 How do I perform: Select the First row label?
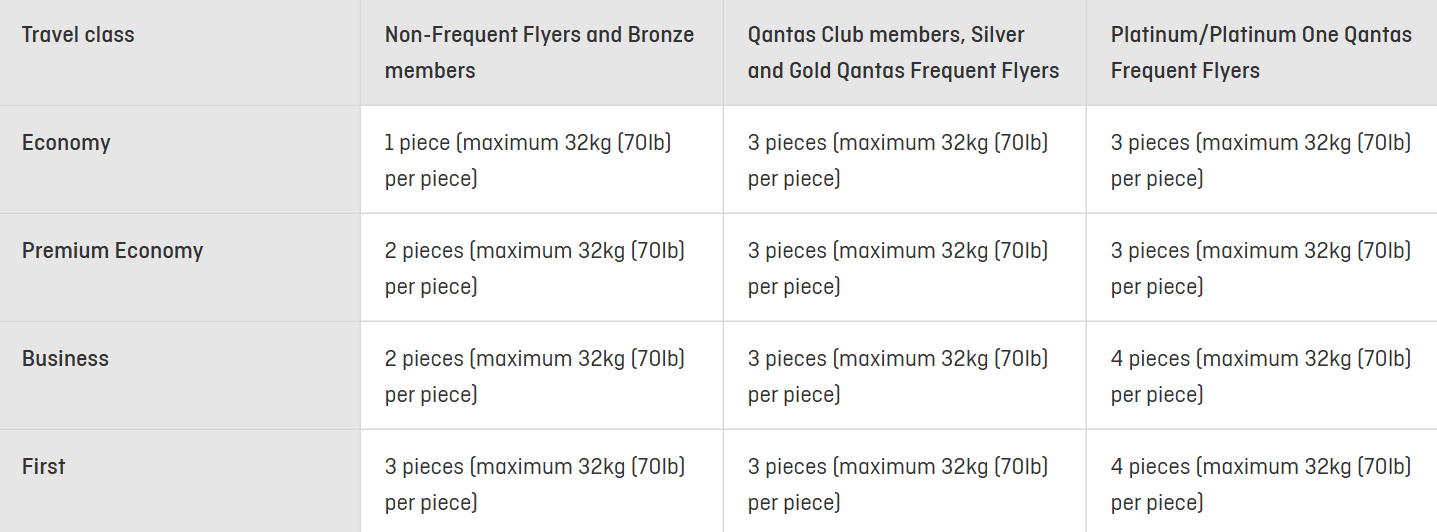43,466
